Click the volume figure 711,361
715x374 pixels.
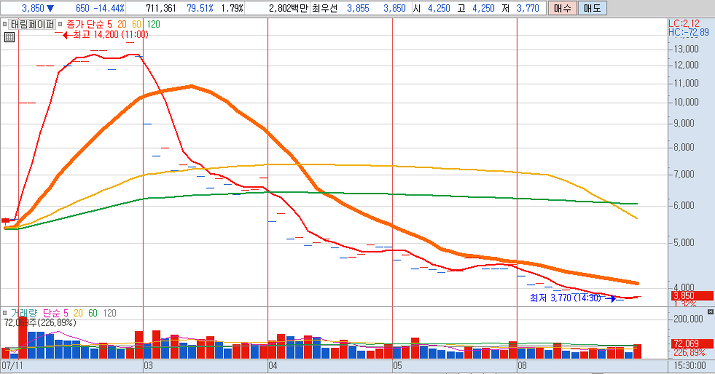tap(161, 8)
